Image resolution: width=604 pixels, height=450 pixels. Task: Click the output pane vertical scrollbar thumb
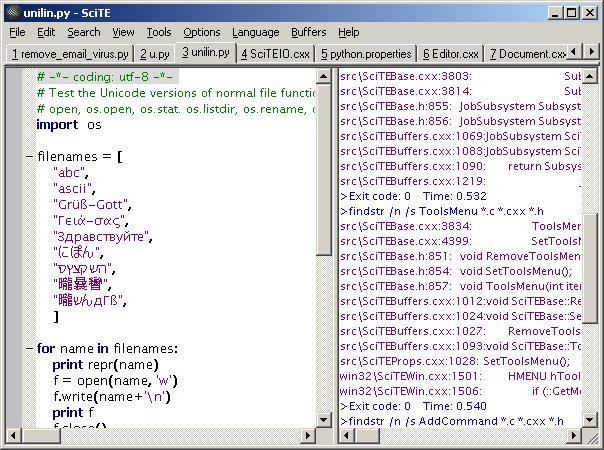tap(589, 269)
